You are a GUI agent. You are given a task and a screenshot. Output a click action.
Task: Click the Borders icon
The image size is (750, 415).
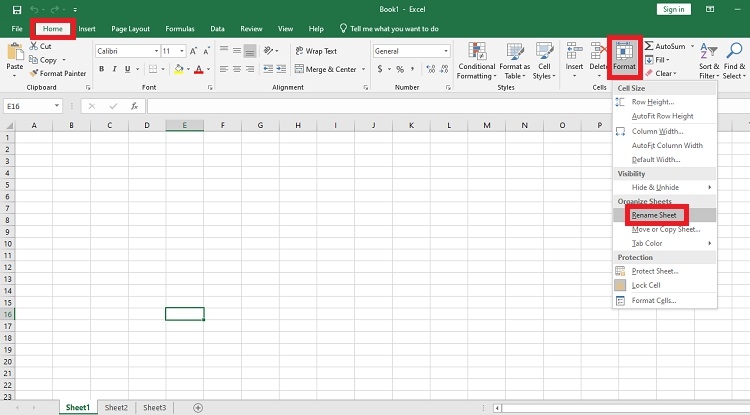coord(153,69)
